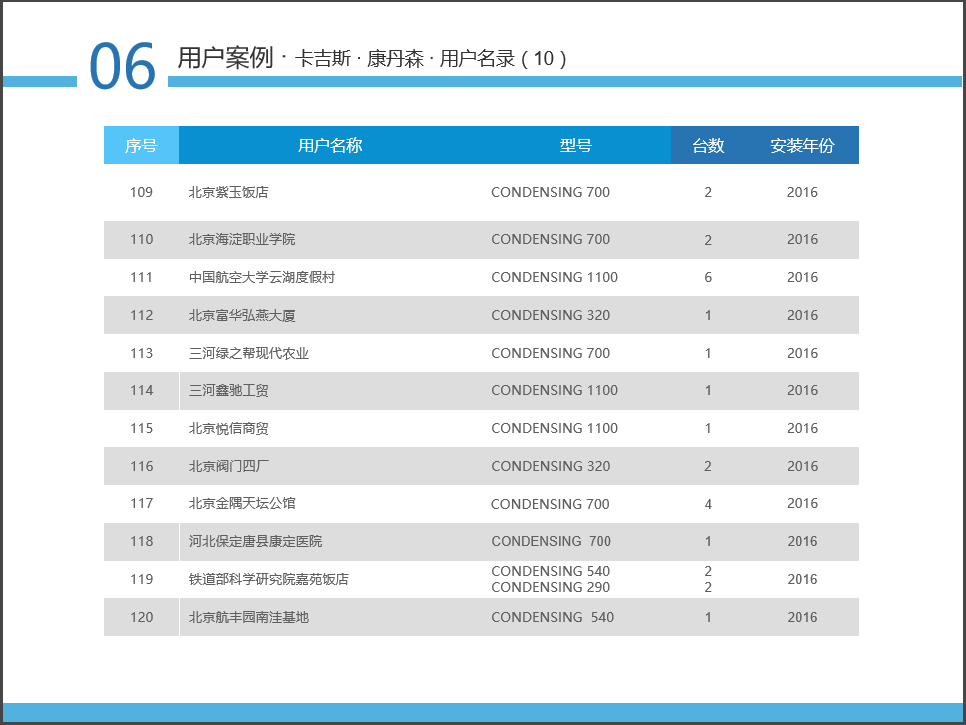Select user name 北京海淀职业学院
The height and width of the screenshot is (725, 966).
tap(242, 239)
